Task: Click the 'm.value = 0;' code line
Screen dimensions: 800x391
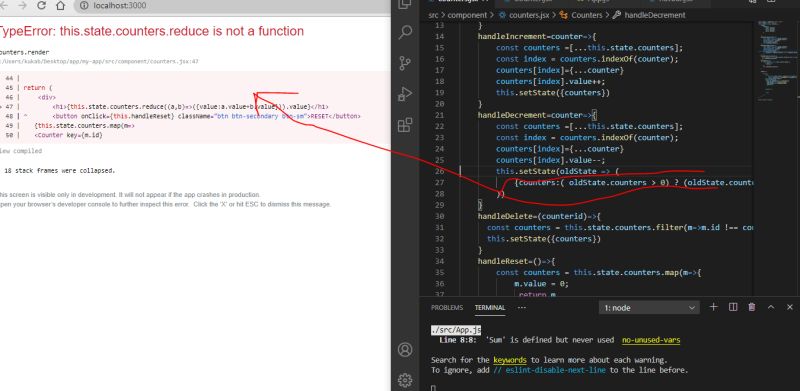Action: point(541,284)
